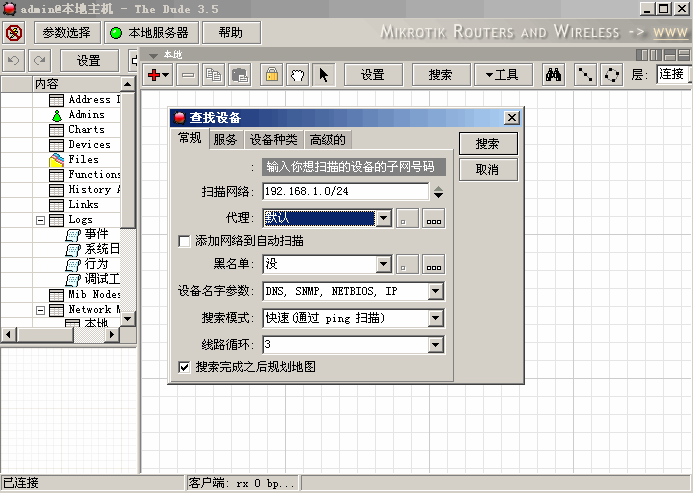Click the paste icon in the map toolbar
This screenshot has height=493, width=693.
(240, 75)
